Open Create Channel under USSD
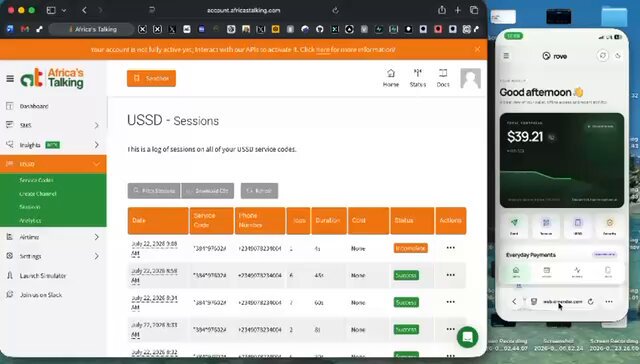 tap(38, 194)
